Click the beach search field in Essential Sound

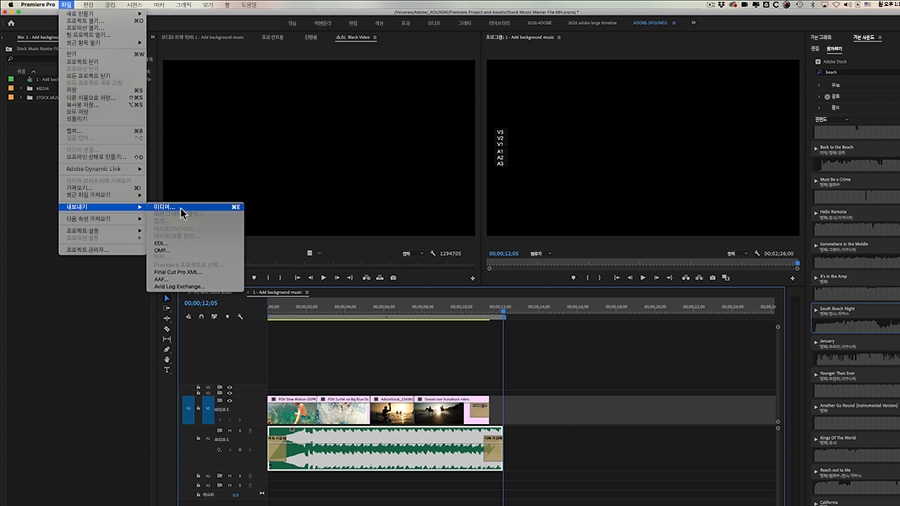[x=850, y=73]
